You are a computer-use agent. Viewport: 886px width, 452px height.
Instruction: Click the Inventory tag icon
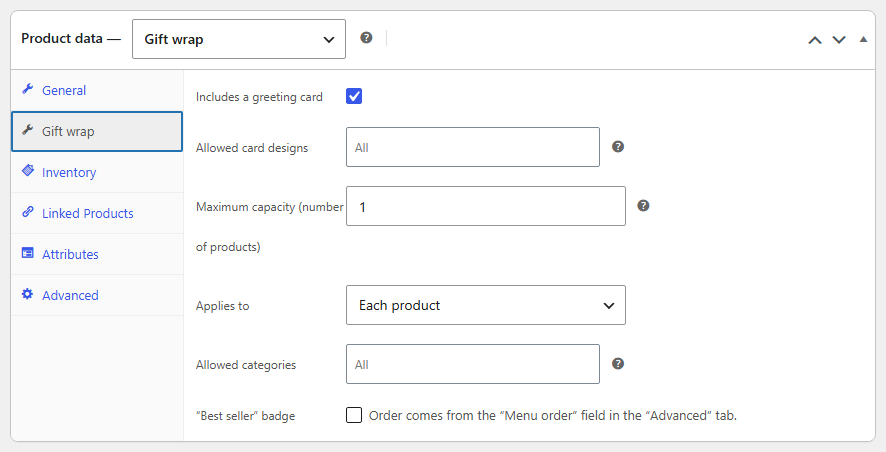pyautogui.click(x=27, y=171)
